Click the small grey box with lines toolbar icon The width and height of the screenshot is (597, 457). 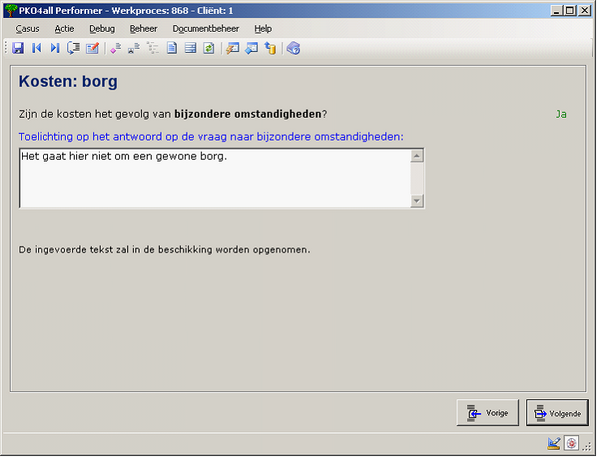134,48
